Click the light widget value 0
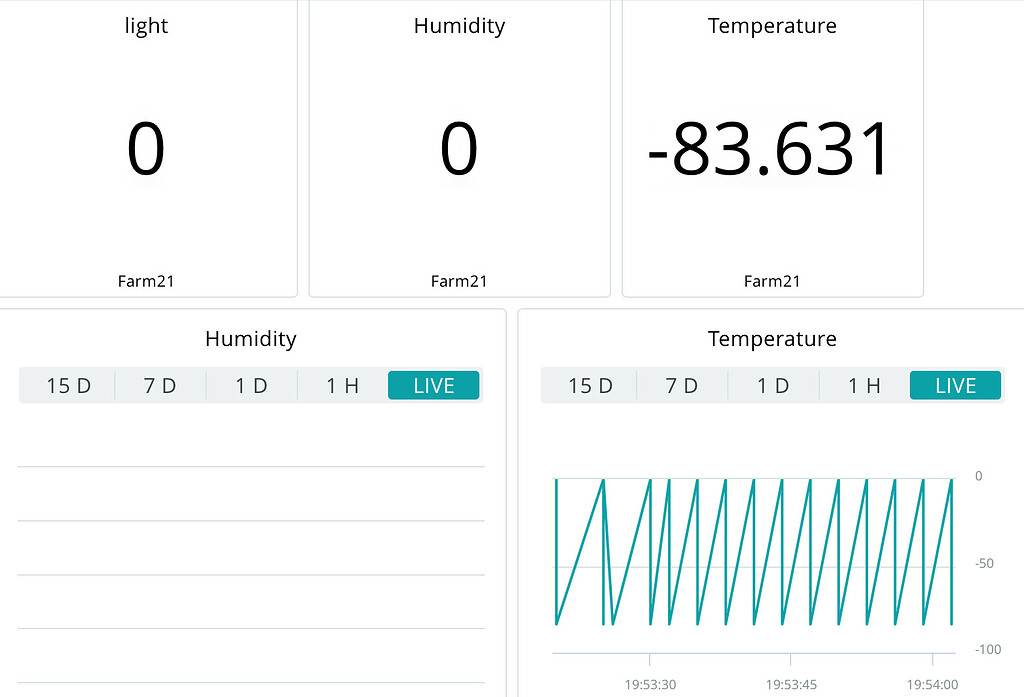The image size is (1024, 697). (x=145, y=150)
